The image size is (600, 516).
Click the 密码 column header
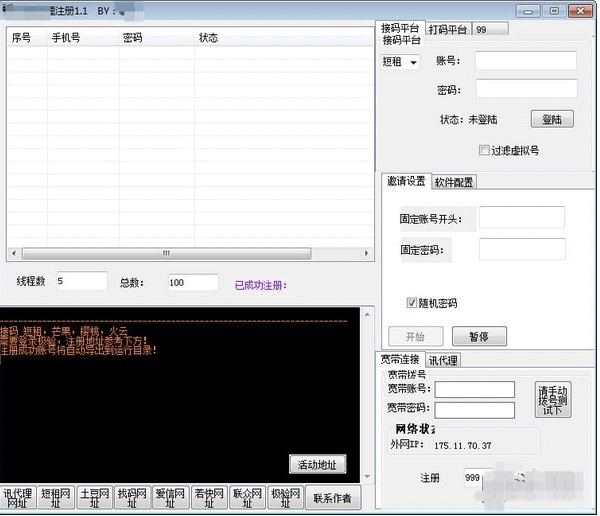coord(157,38)
